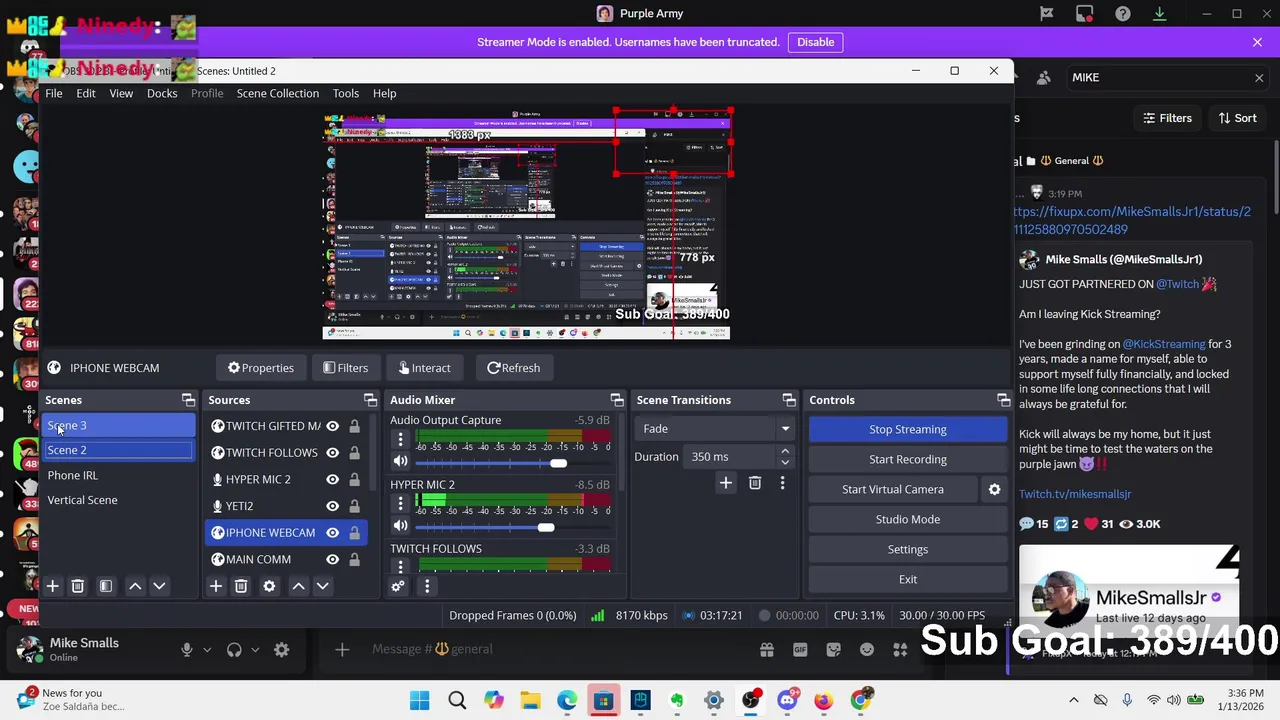This screenshot has height=720, width=1280.
Task: Open the OBS Tools menu
Action: (x=346, y=93)
